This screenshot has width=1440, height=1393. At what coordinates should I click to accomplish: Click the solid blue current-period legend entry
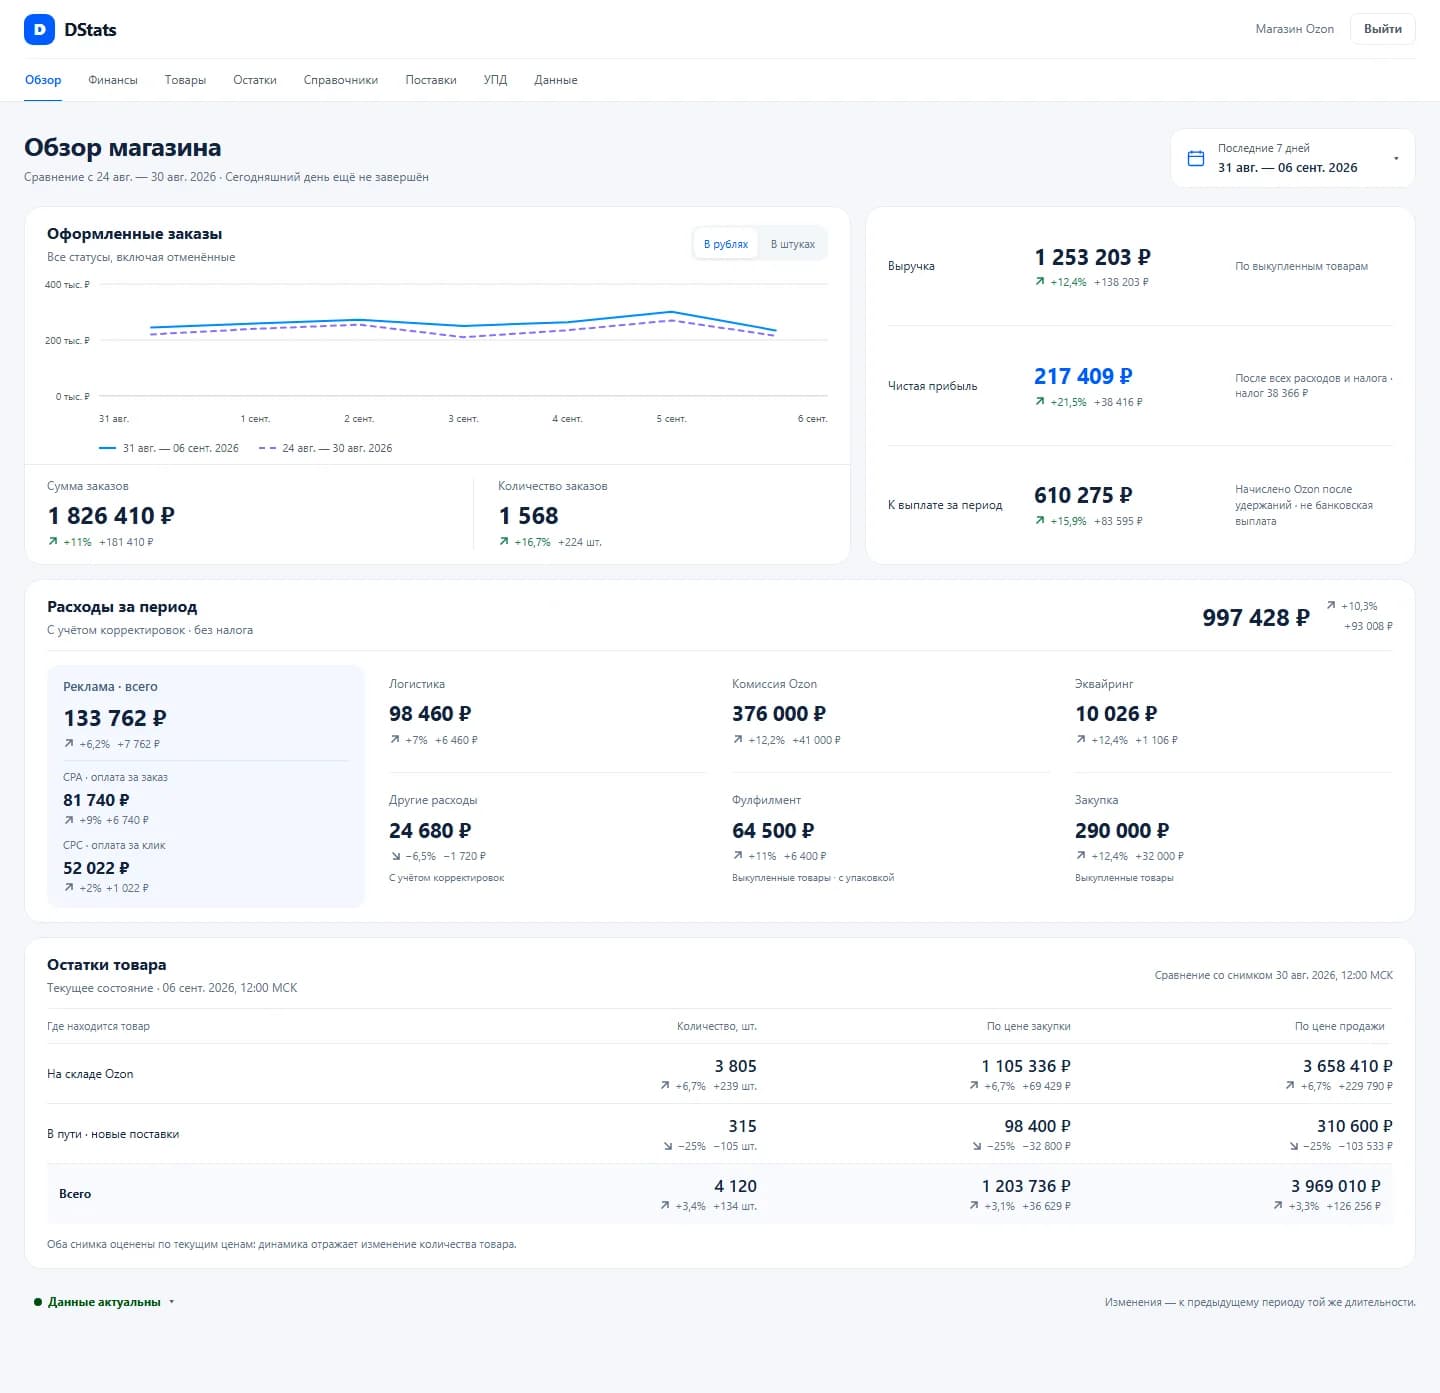[x=169, y=448]
